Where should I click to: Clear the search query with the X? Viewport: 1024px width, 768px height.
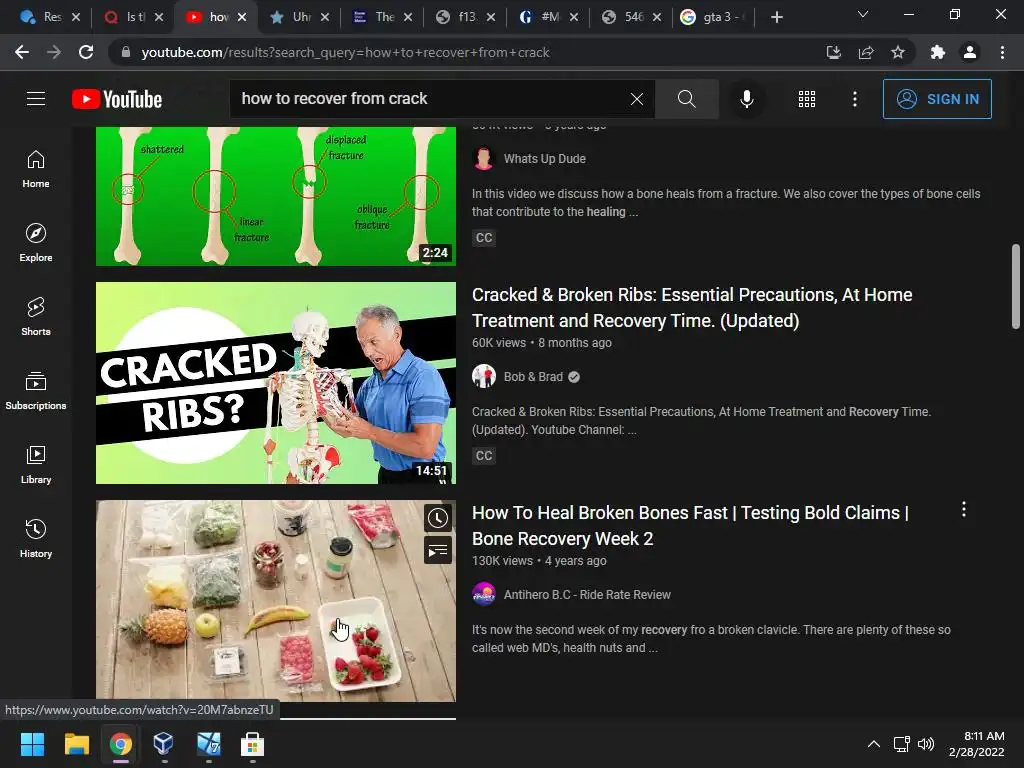tap(637, 99)
